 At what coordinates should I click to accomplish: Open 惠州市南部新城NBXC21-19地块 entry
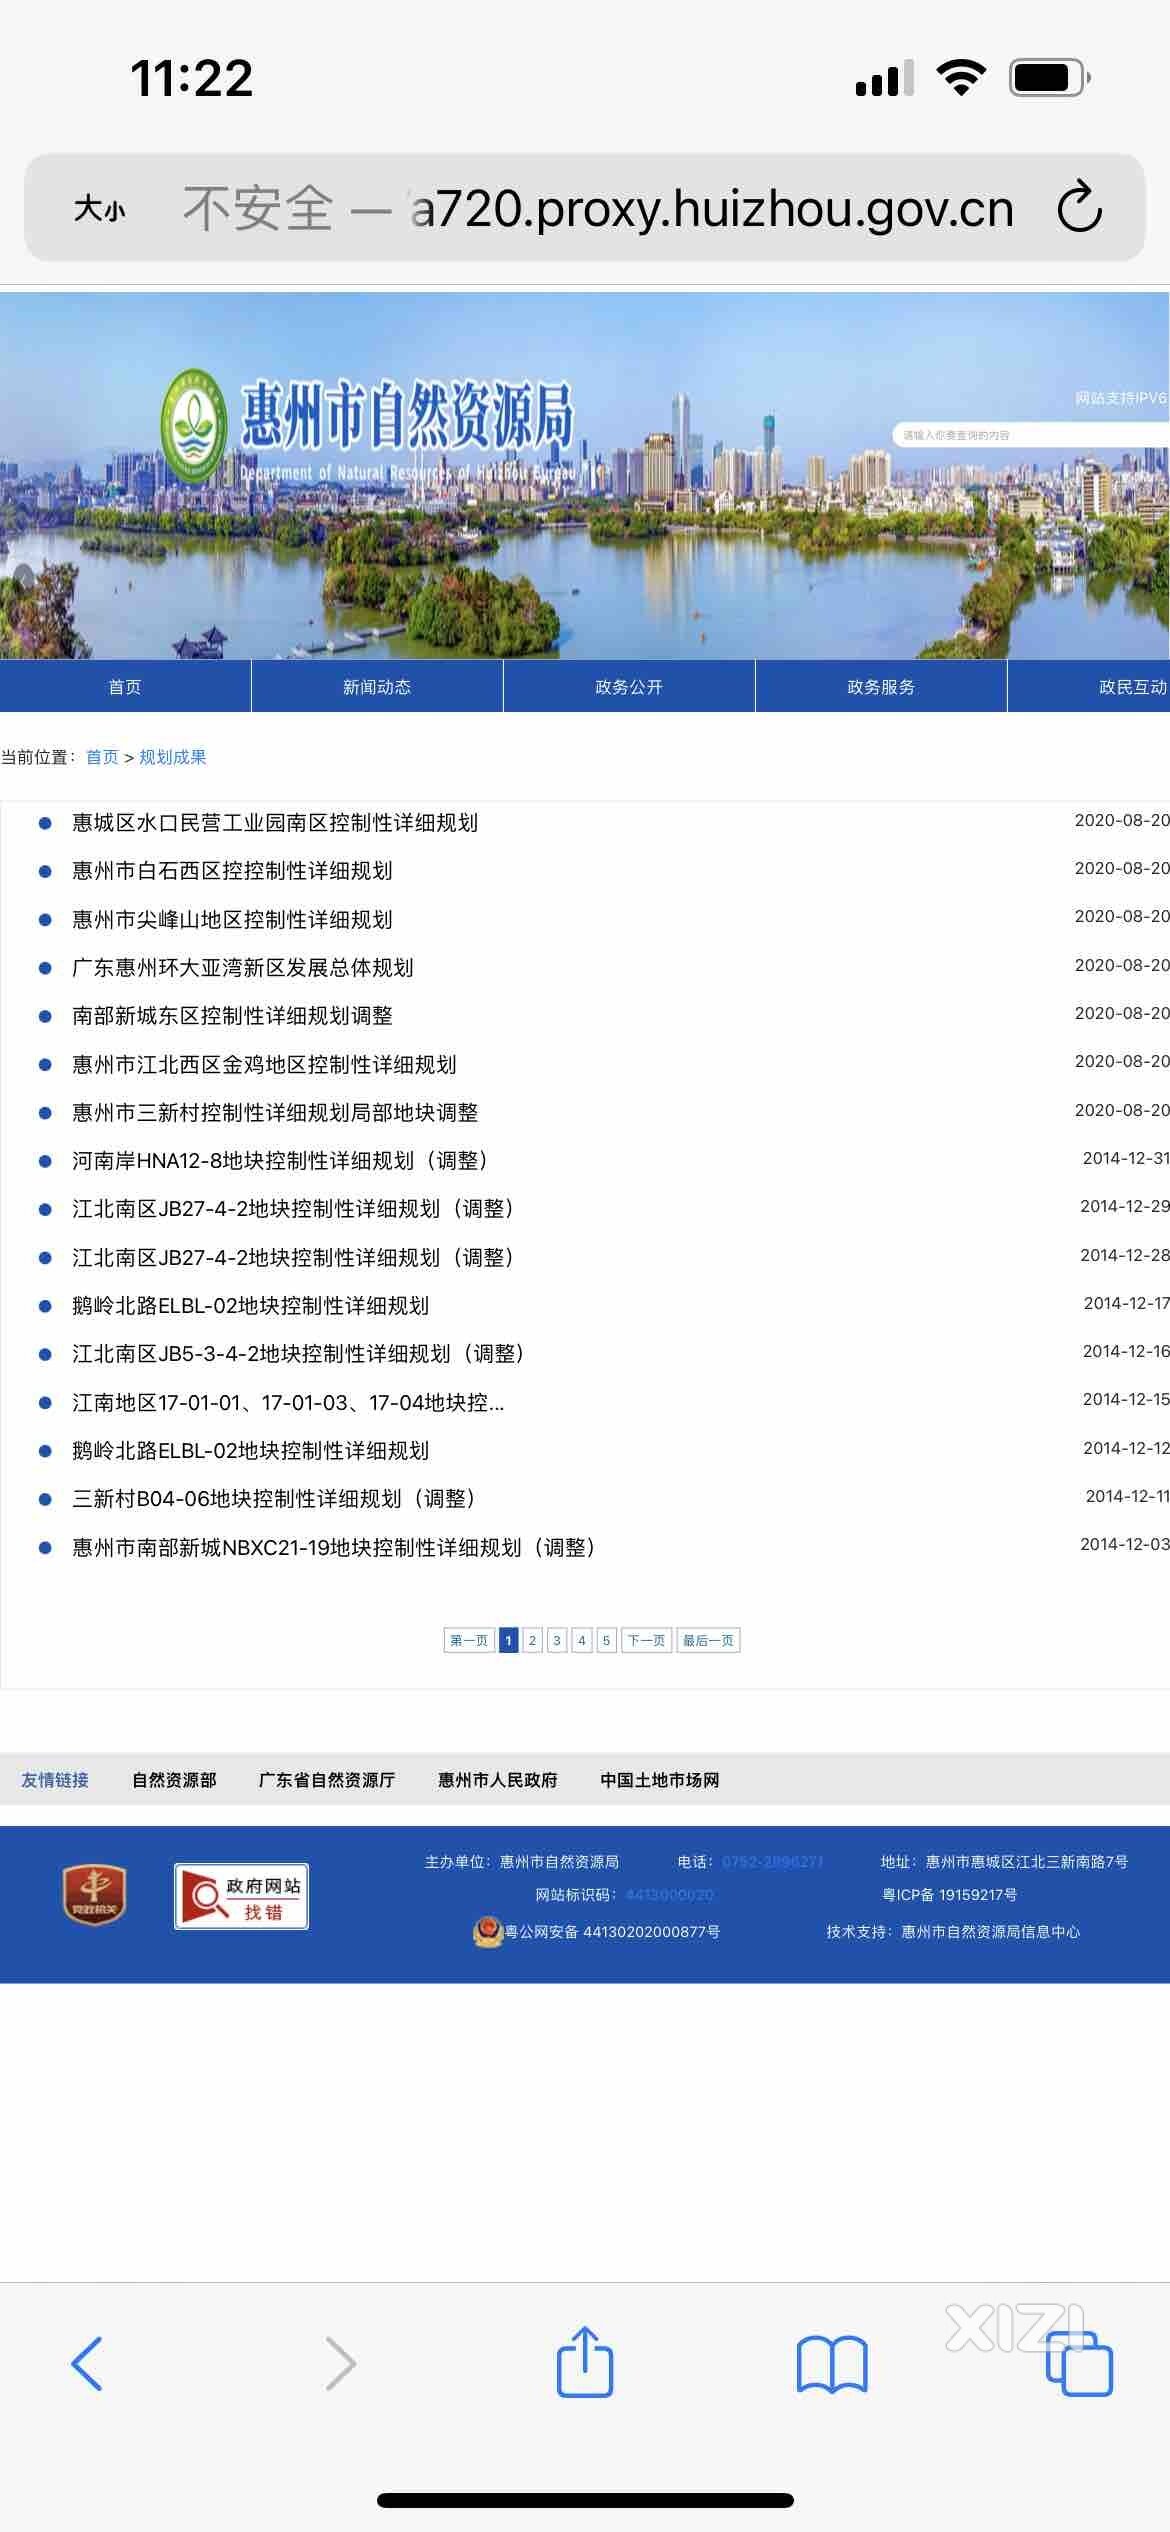[x=334, y=1547]
